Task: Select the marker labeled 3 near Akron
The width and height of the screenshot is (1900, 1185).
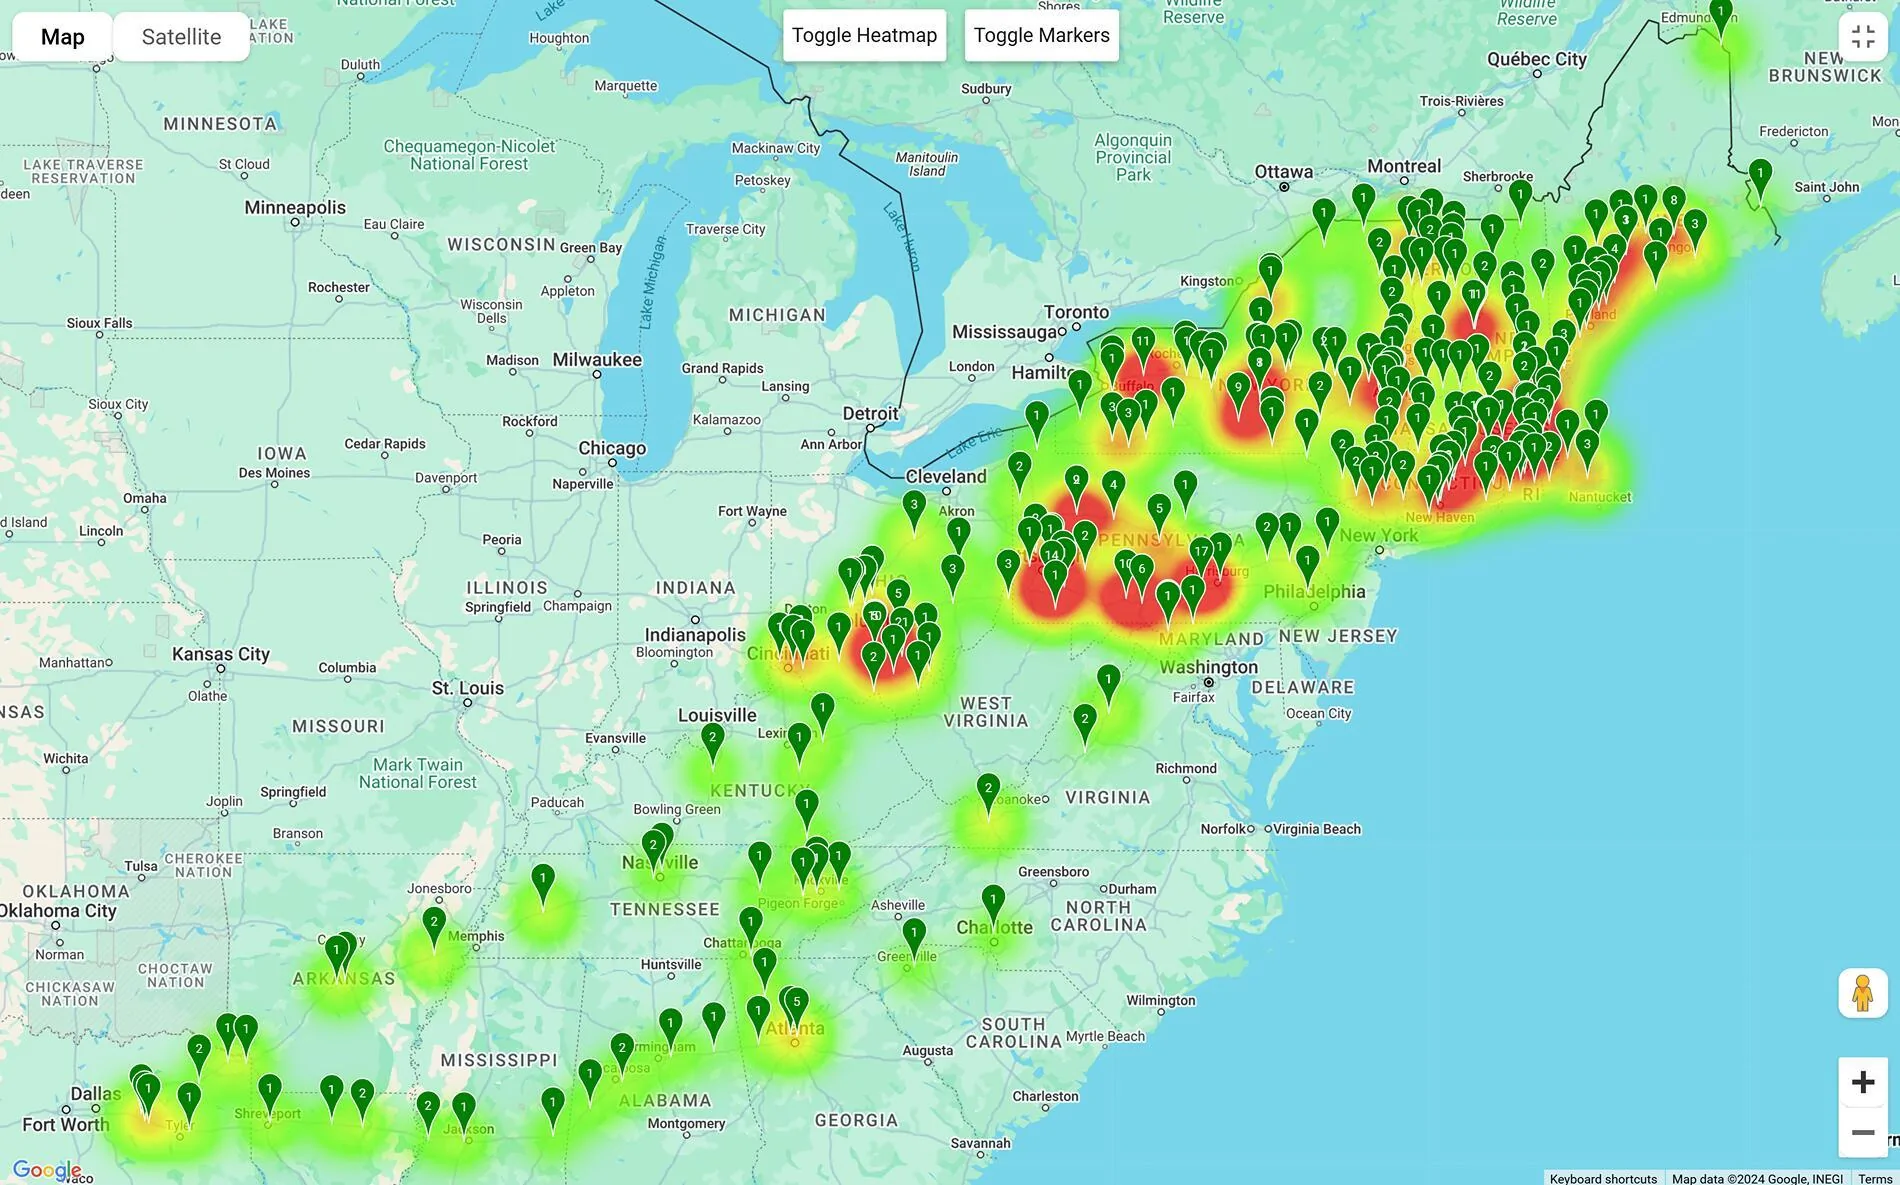Action: coord(913,510)
